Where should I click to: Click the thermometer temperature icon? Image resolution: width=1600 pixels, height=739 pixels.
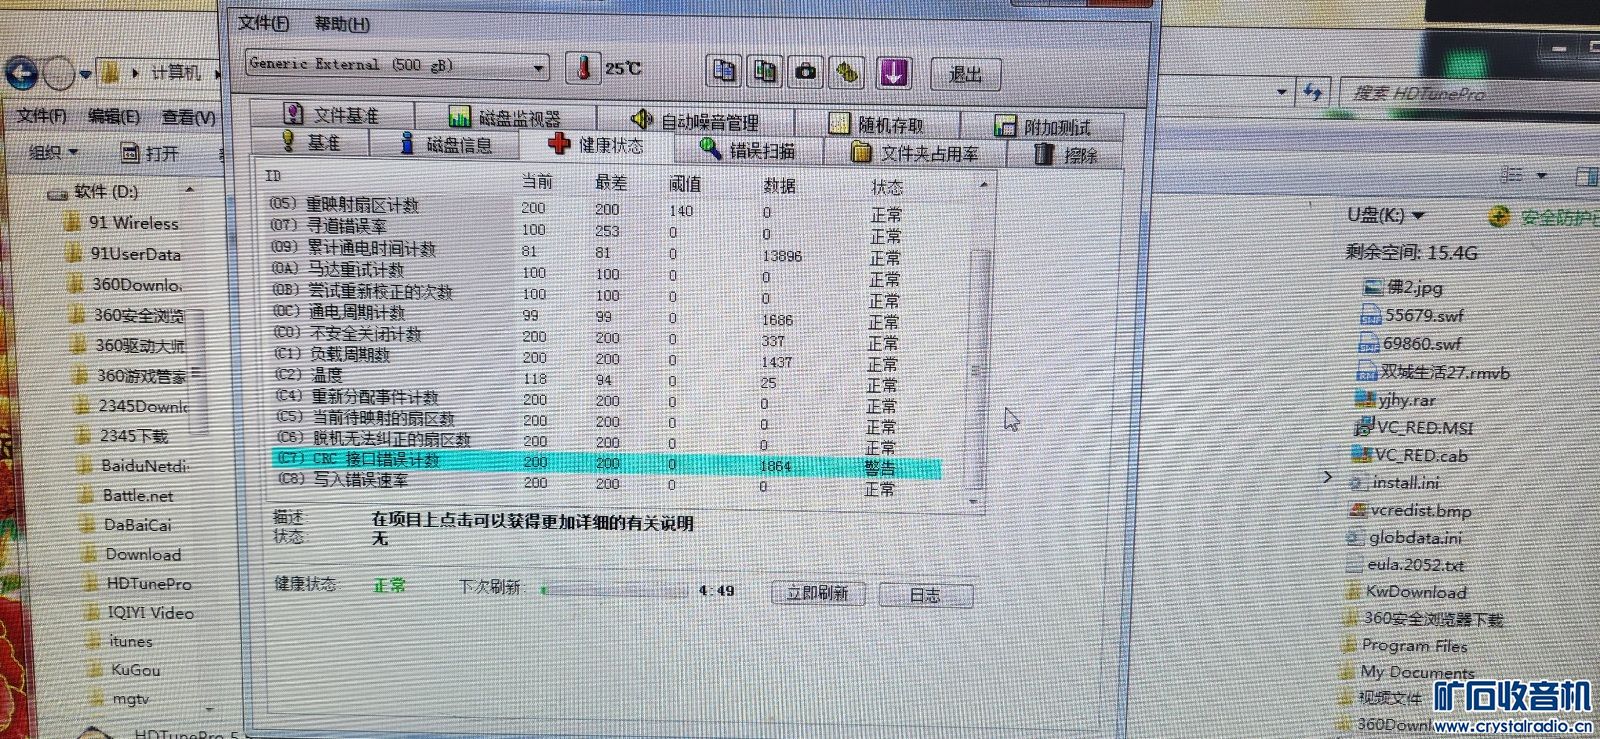pyautogui.click(x=583, y=67)
